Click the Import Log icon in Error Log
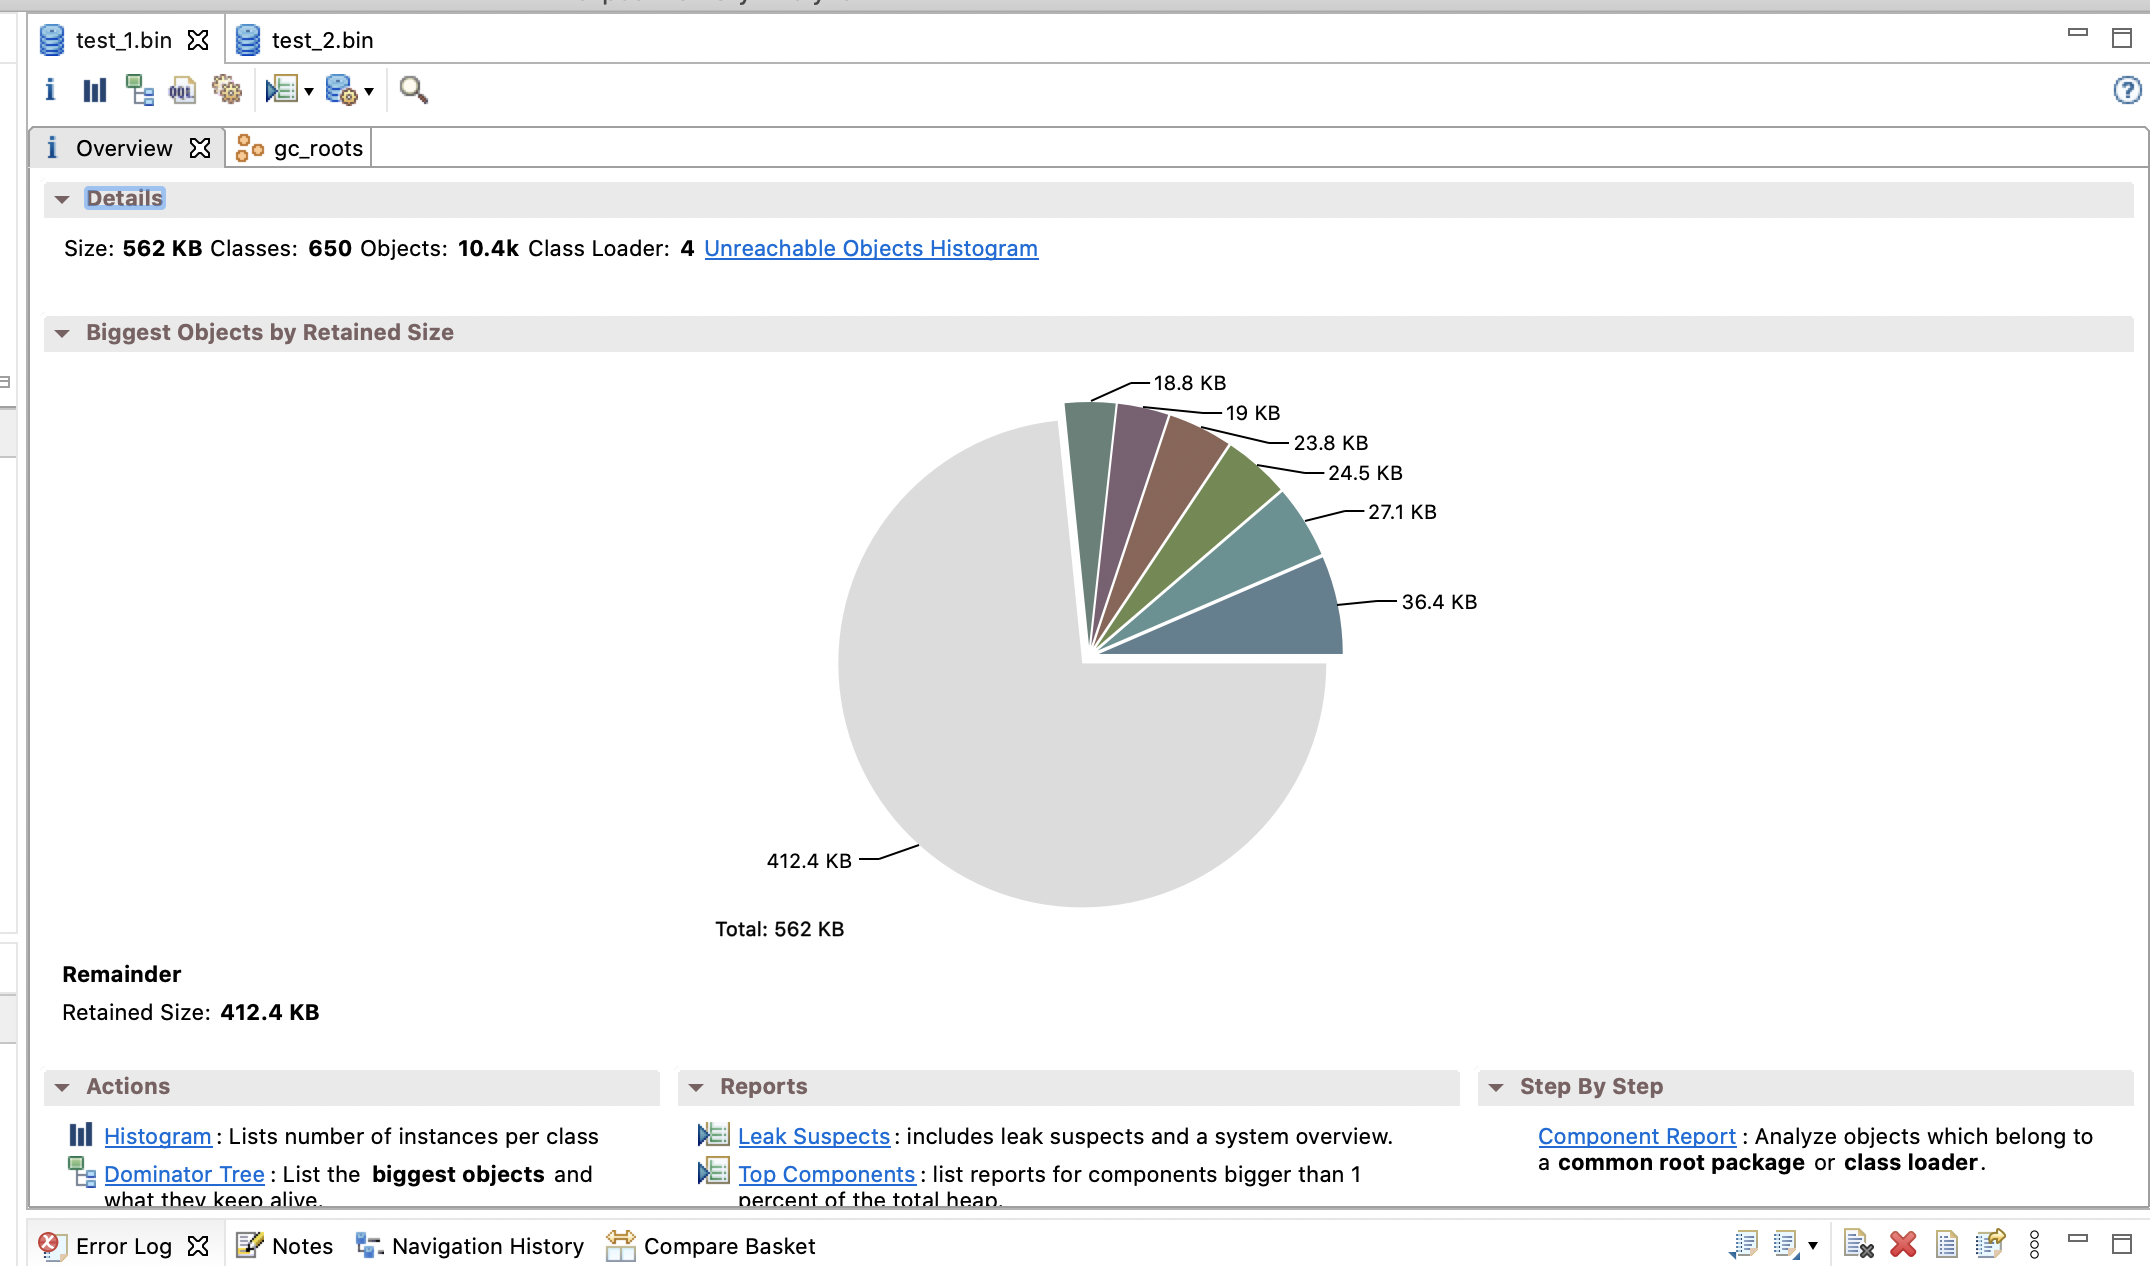Image resolution: width=2150 pixels, height=1266 pixels. 1786,1244
